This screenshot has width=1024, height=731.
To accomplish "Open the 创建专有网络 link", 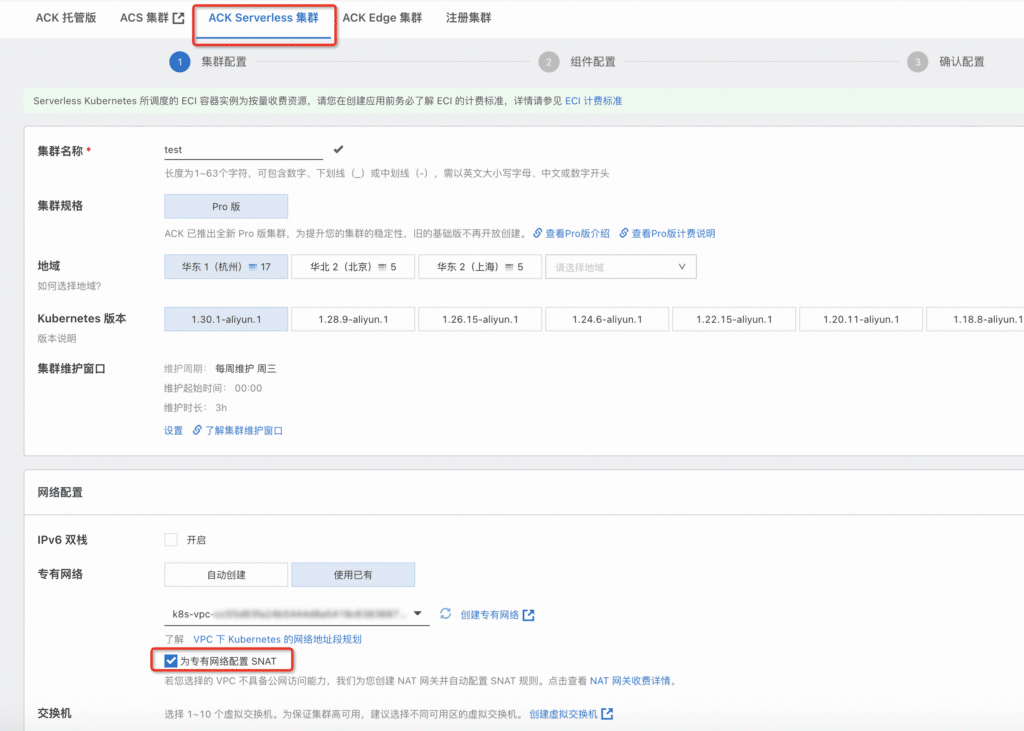I will 490,615.
